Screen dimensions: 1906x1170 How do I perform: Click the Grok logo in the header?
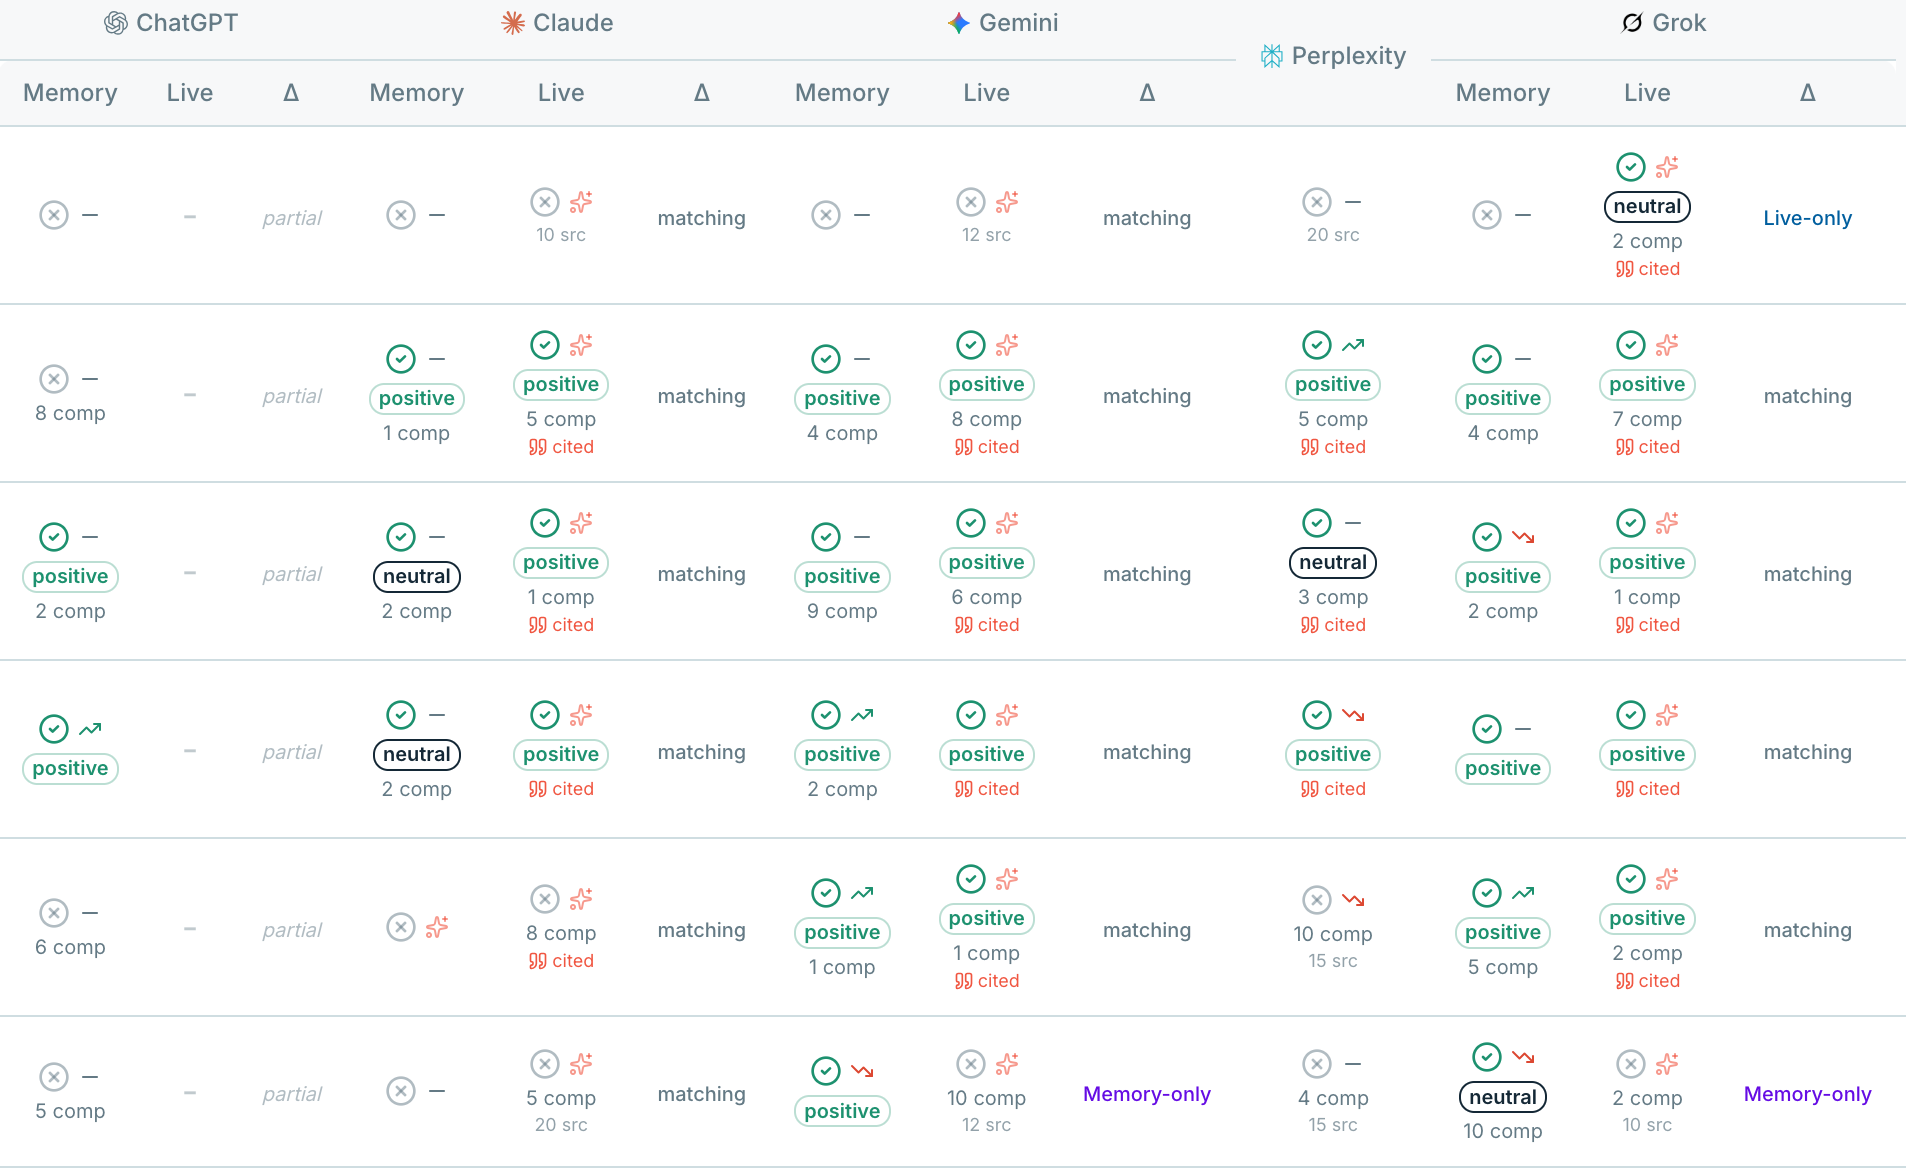(x=1632, y=23)
